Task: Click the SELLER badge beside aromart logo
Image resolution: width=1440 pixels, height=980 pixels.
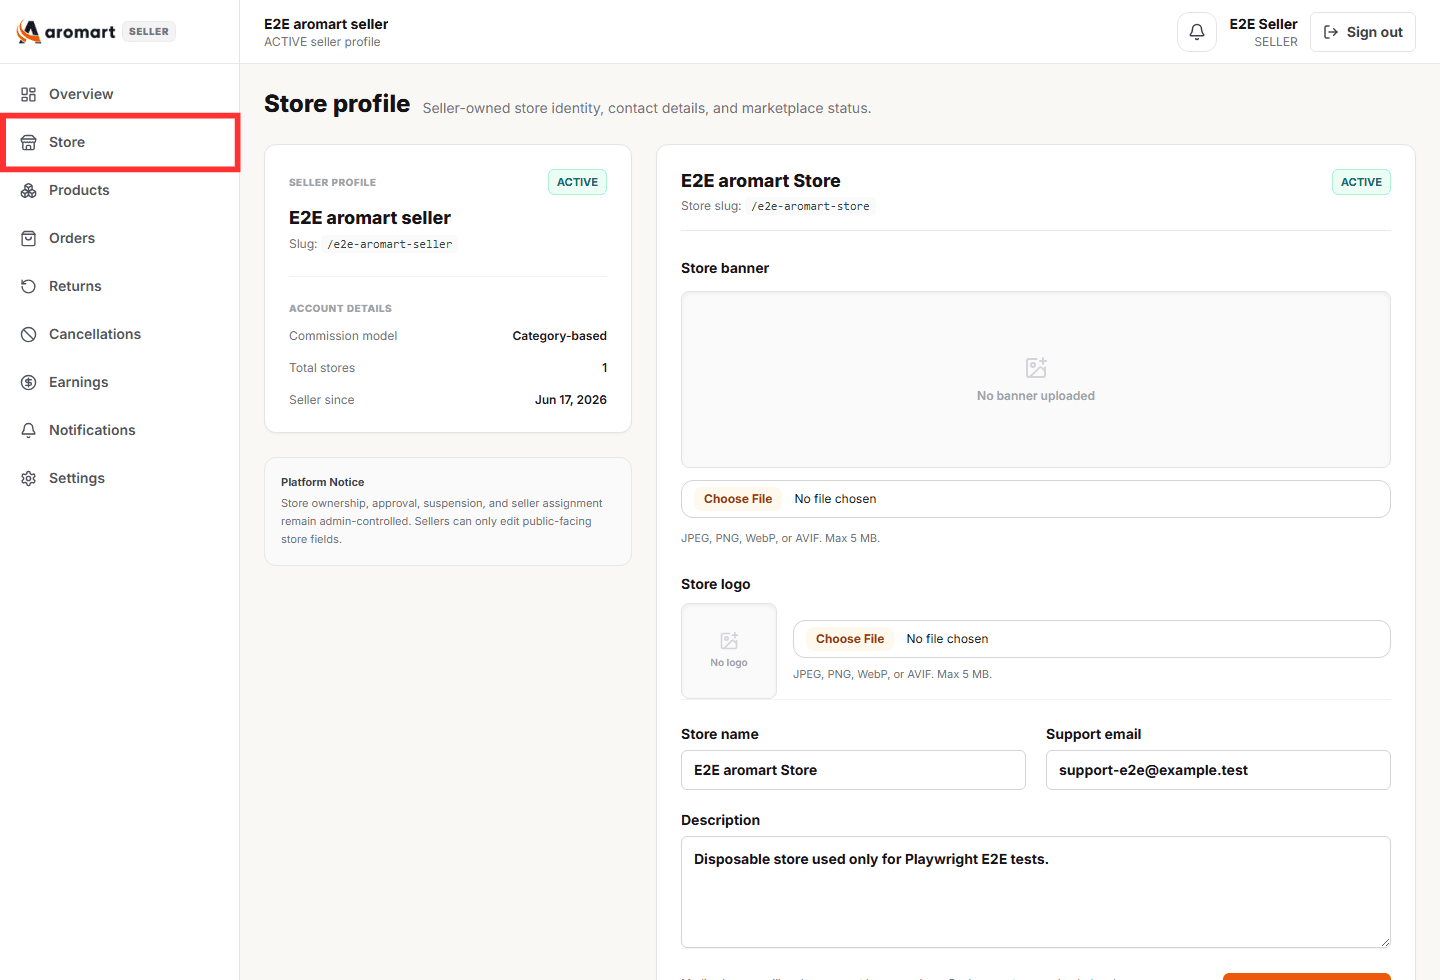Action: point(149,32)
